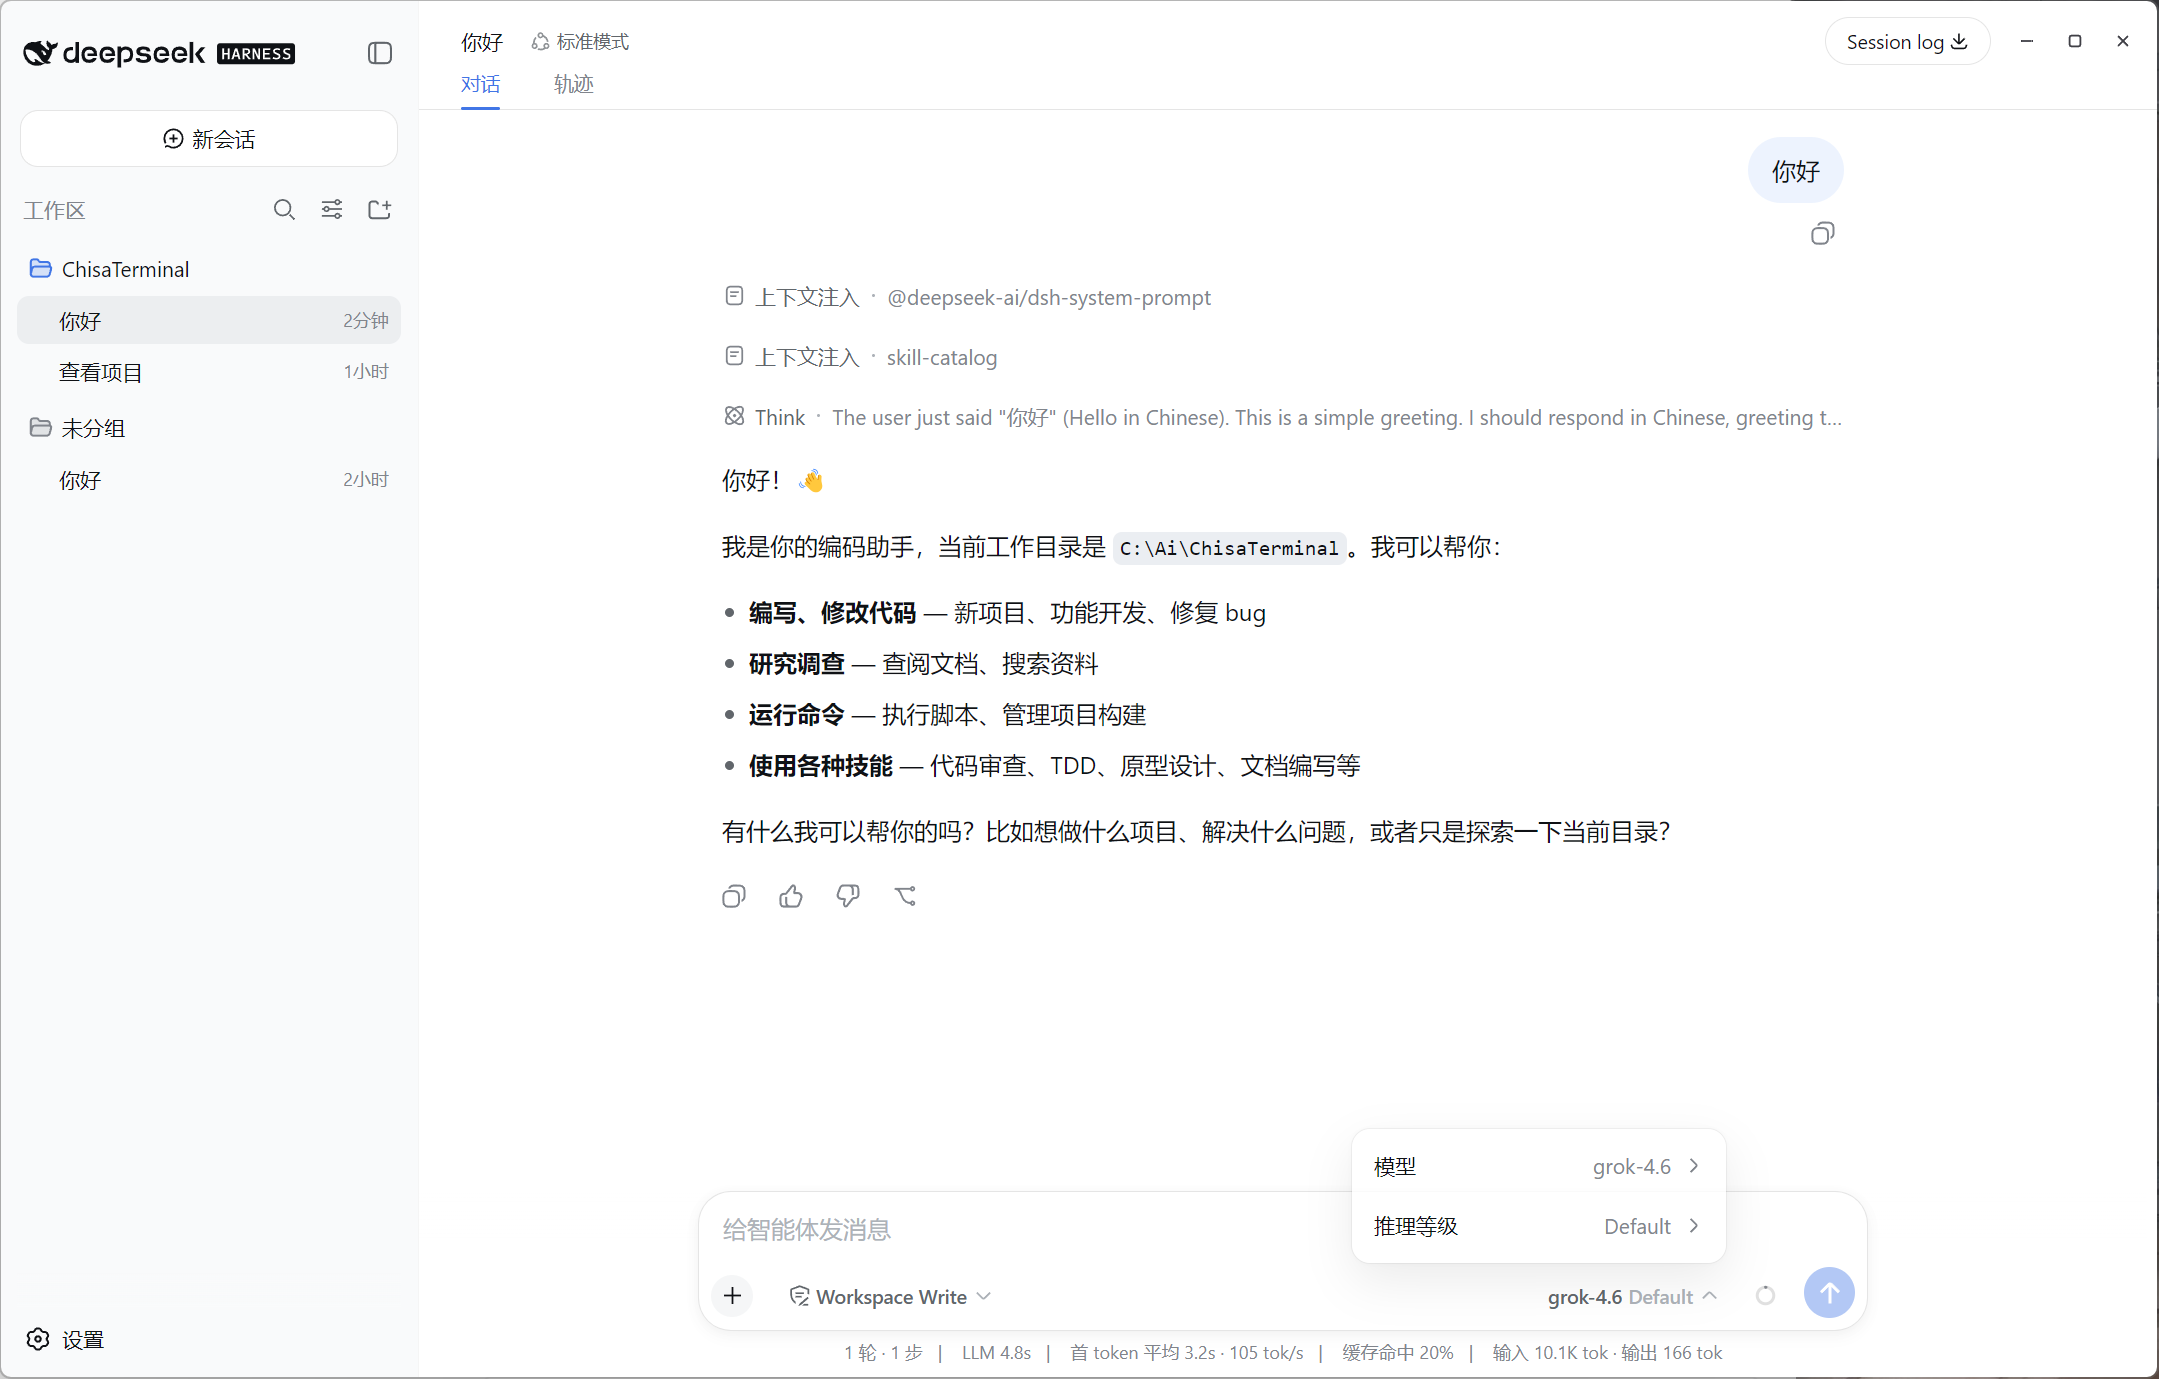The width and height of the screenshot is (2159, 1379).
Task: Maximize the application window
Action: [2075, 41]
